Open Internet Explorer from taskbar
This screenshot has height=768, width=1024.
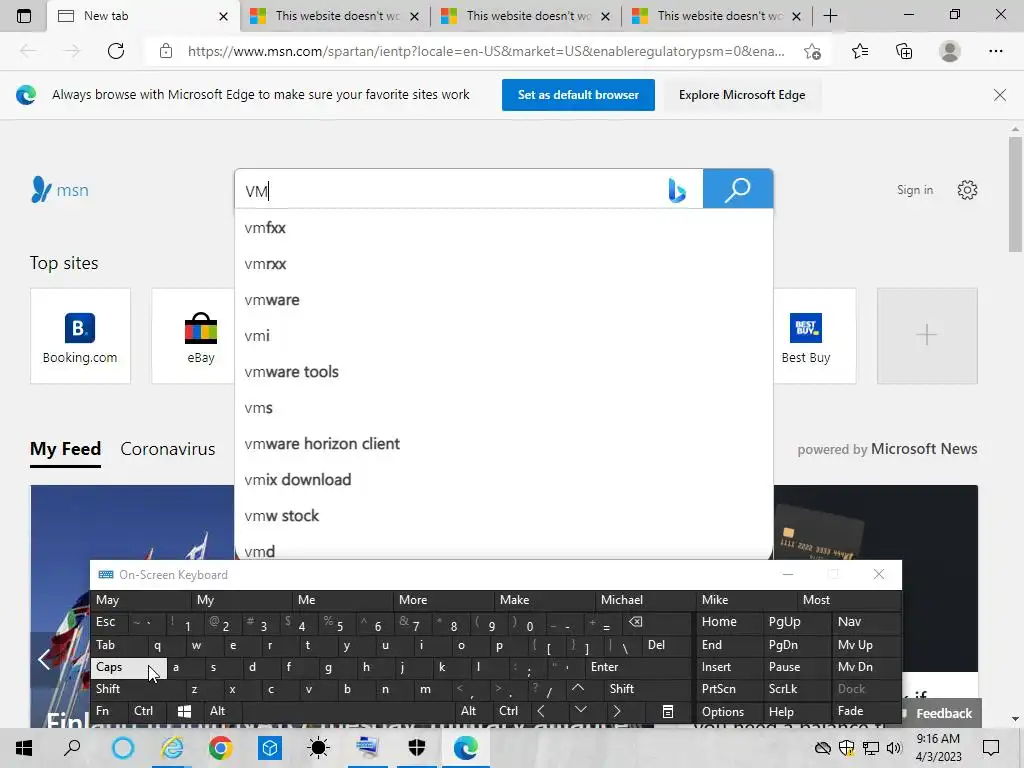click(172, 748)
